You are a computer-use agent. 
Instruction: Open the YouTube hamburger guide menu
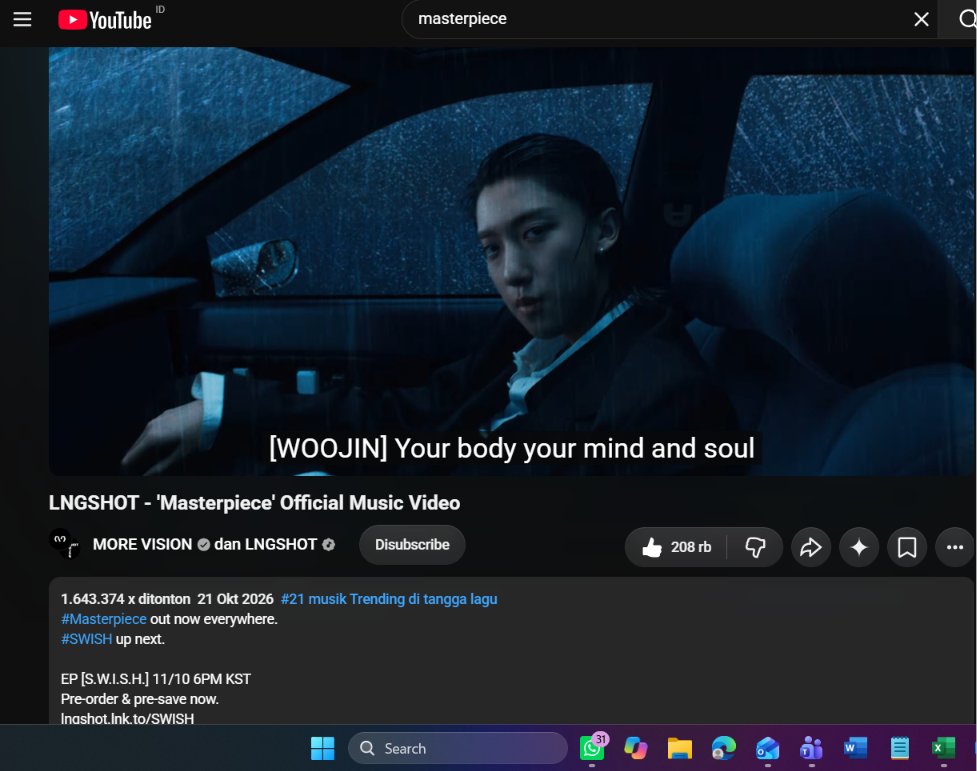22,19
